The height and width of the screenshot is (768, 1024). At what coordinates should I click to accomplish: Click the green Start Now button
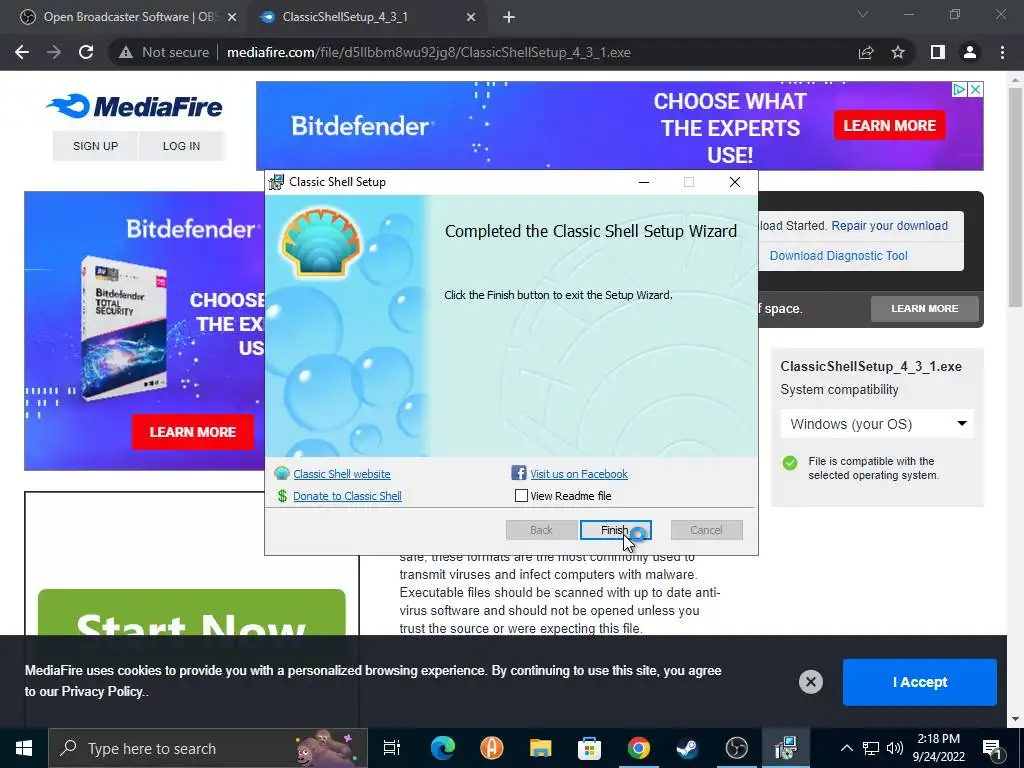click(191, 612)
